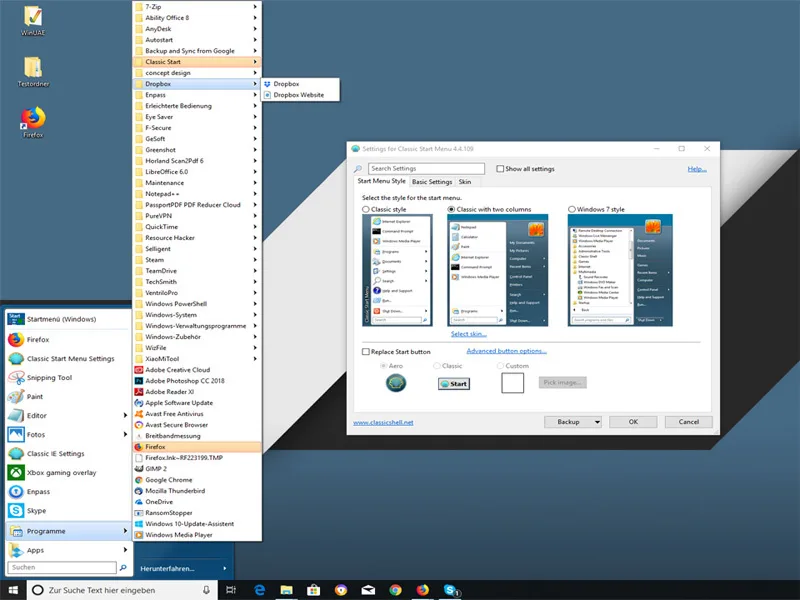Screen dimensions: 800x600
Task: Switch to Start Menu Style tab
Action: click(x=381, y=181)
